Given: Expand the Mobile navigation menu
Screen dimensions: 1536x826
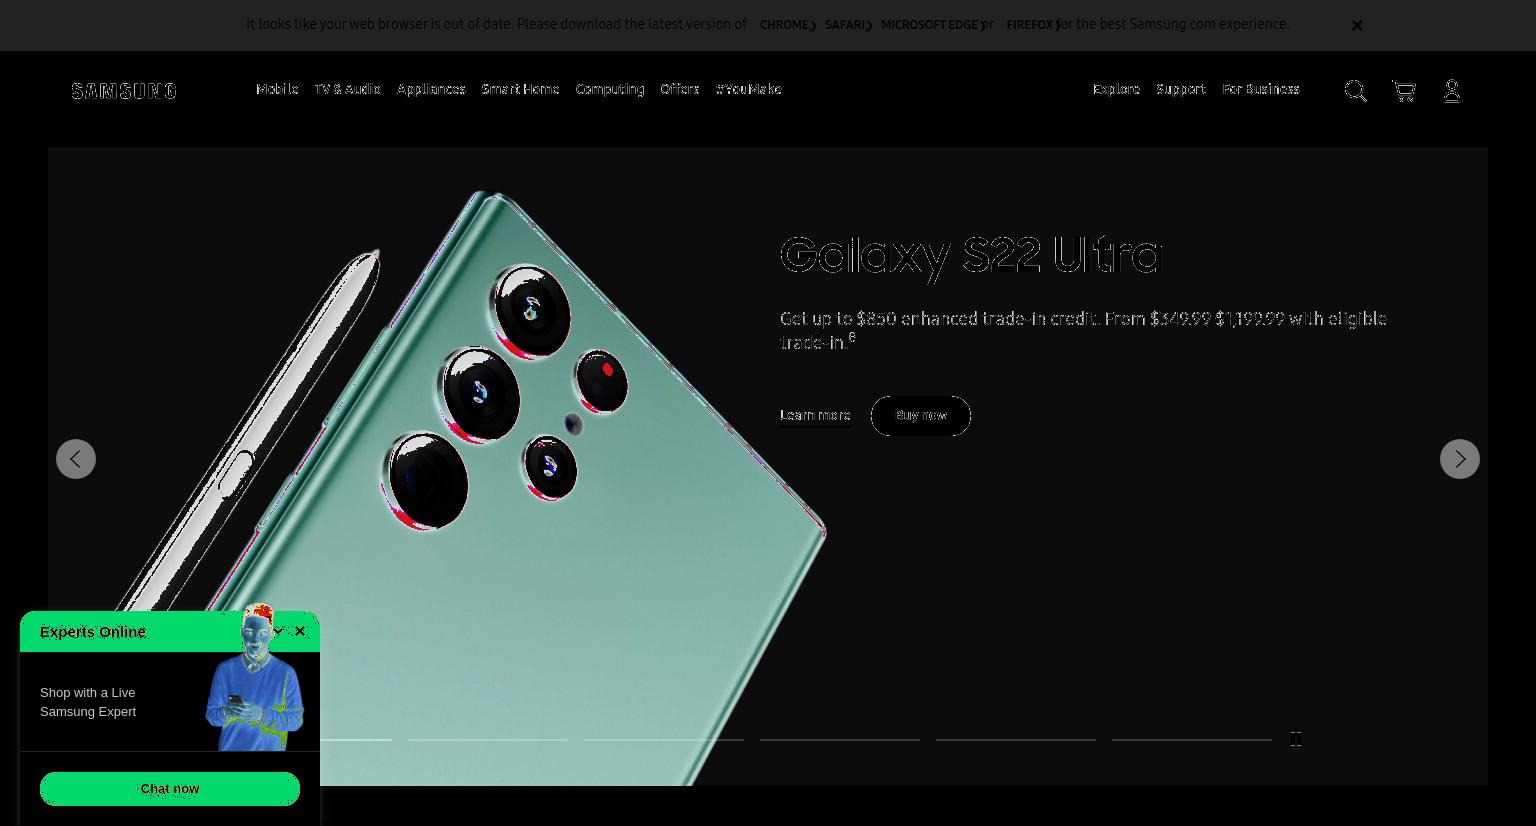Looking at the screenshot, I should [x=277, y=89].
